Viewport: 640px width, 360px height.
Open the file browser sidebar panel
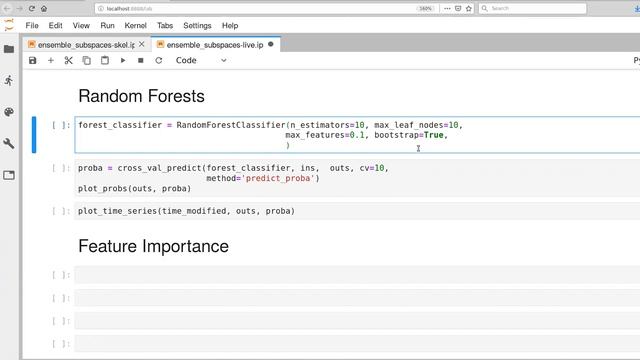point(9,49)
